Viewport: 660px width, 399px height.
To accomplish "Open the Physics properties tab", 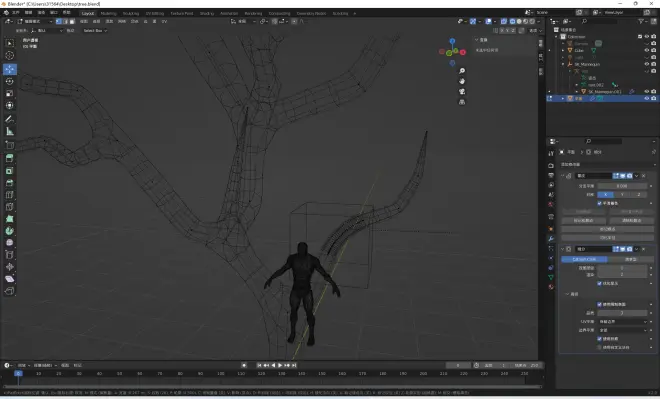I will [551, 258].
